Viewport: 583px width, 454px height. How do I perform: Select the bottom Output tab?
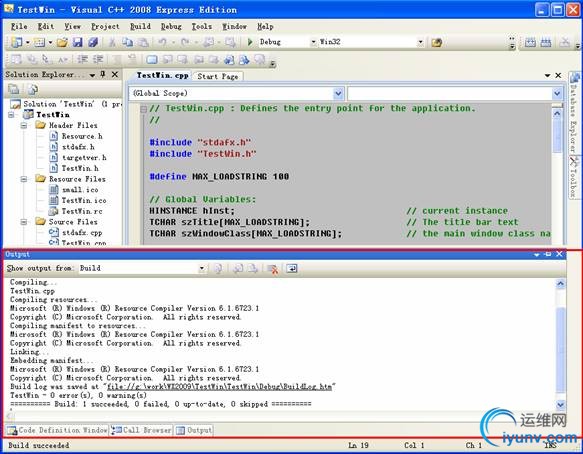click(194, 430)
